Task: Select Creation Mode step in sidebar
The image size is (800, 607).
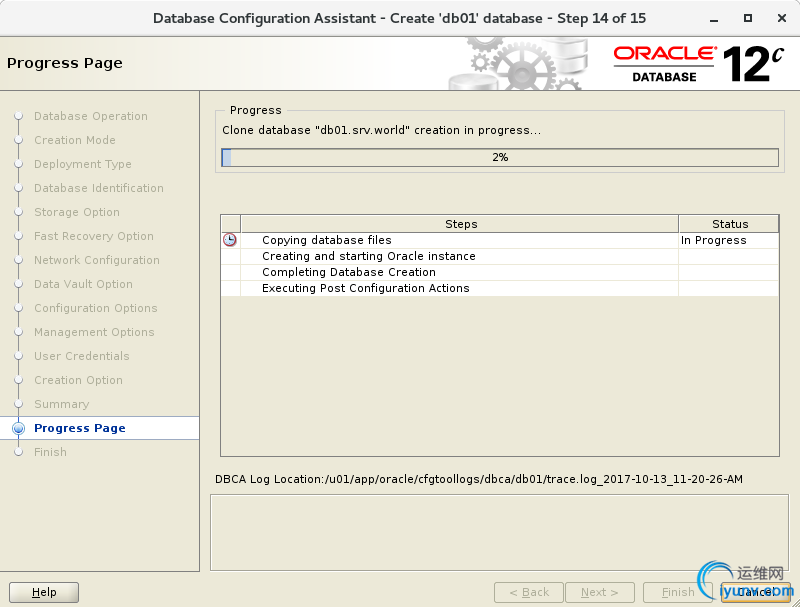Action: (74, 140)
